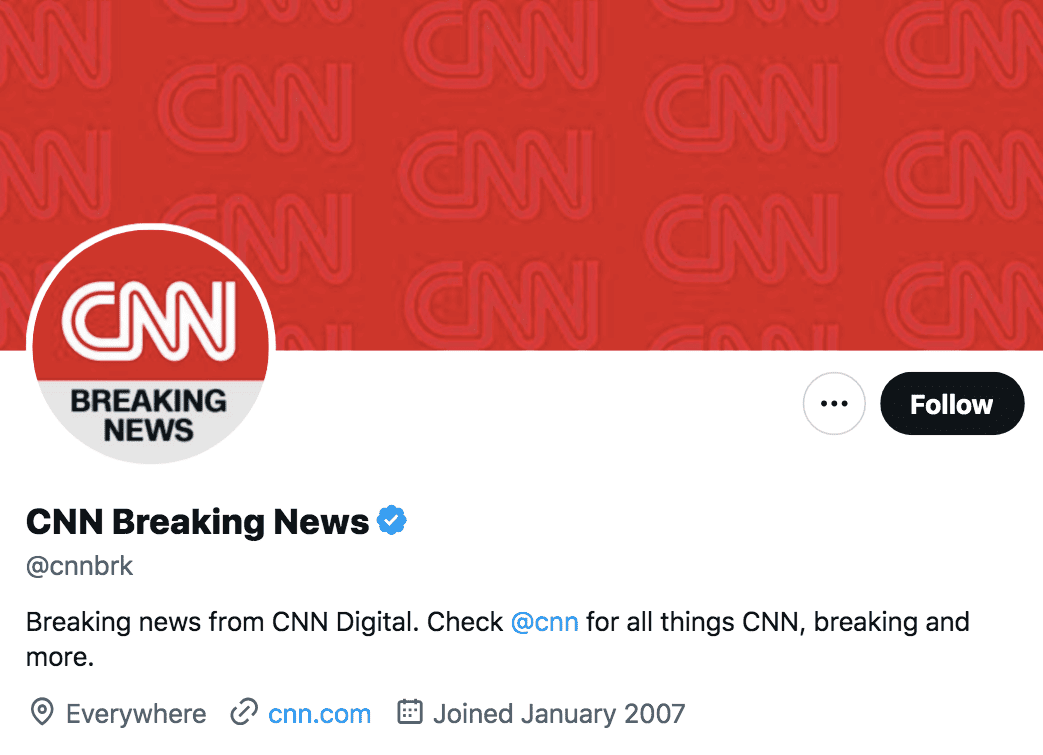Click CNN's circular profile picture
The width and height of the screenshot is (1043, 755).
coord(151,343)
